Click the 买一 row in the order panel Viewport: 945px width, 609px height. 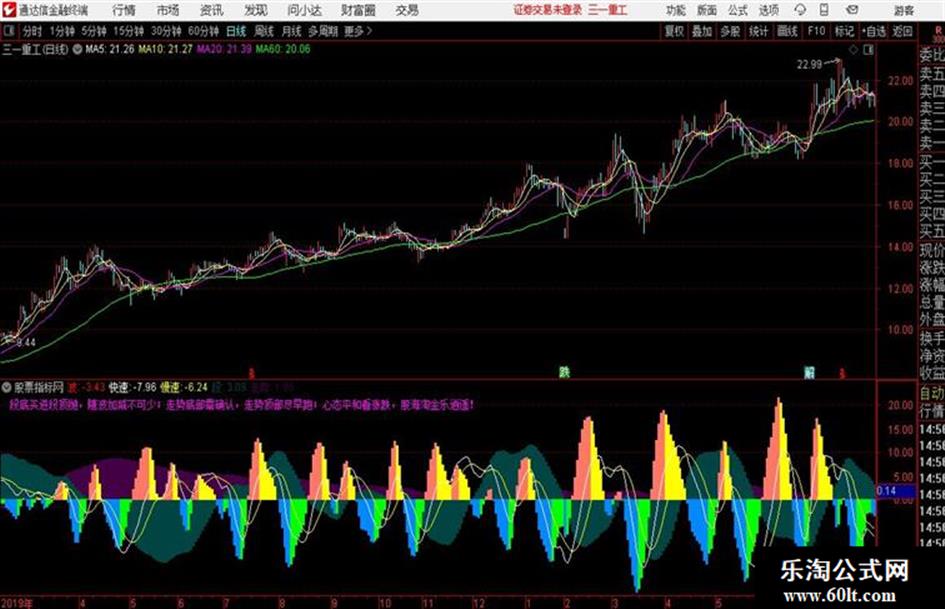[931, 162]
